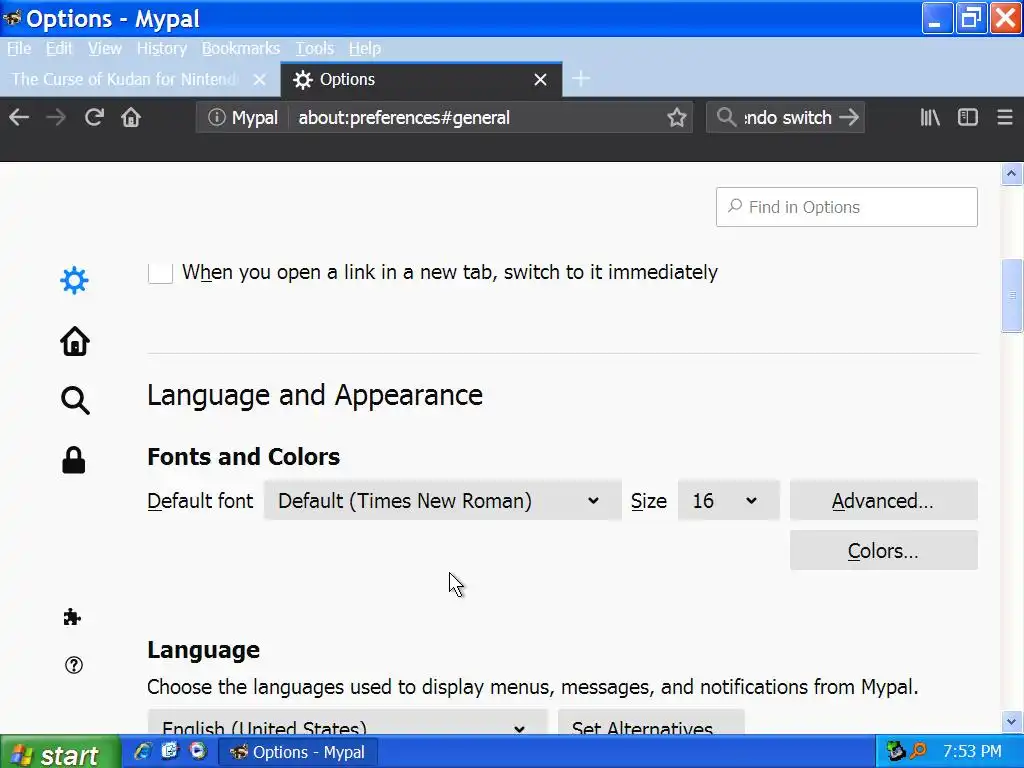Open the Windows start menu
The width and height of the screenshot is (1024, 768).
(x=60, y=752)
